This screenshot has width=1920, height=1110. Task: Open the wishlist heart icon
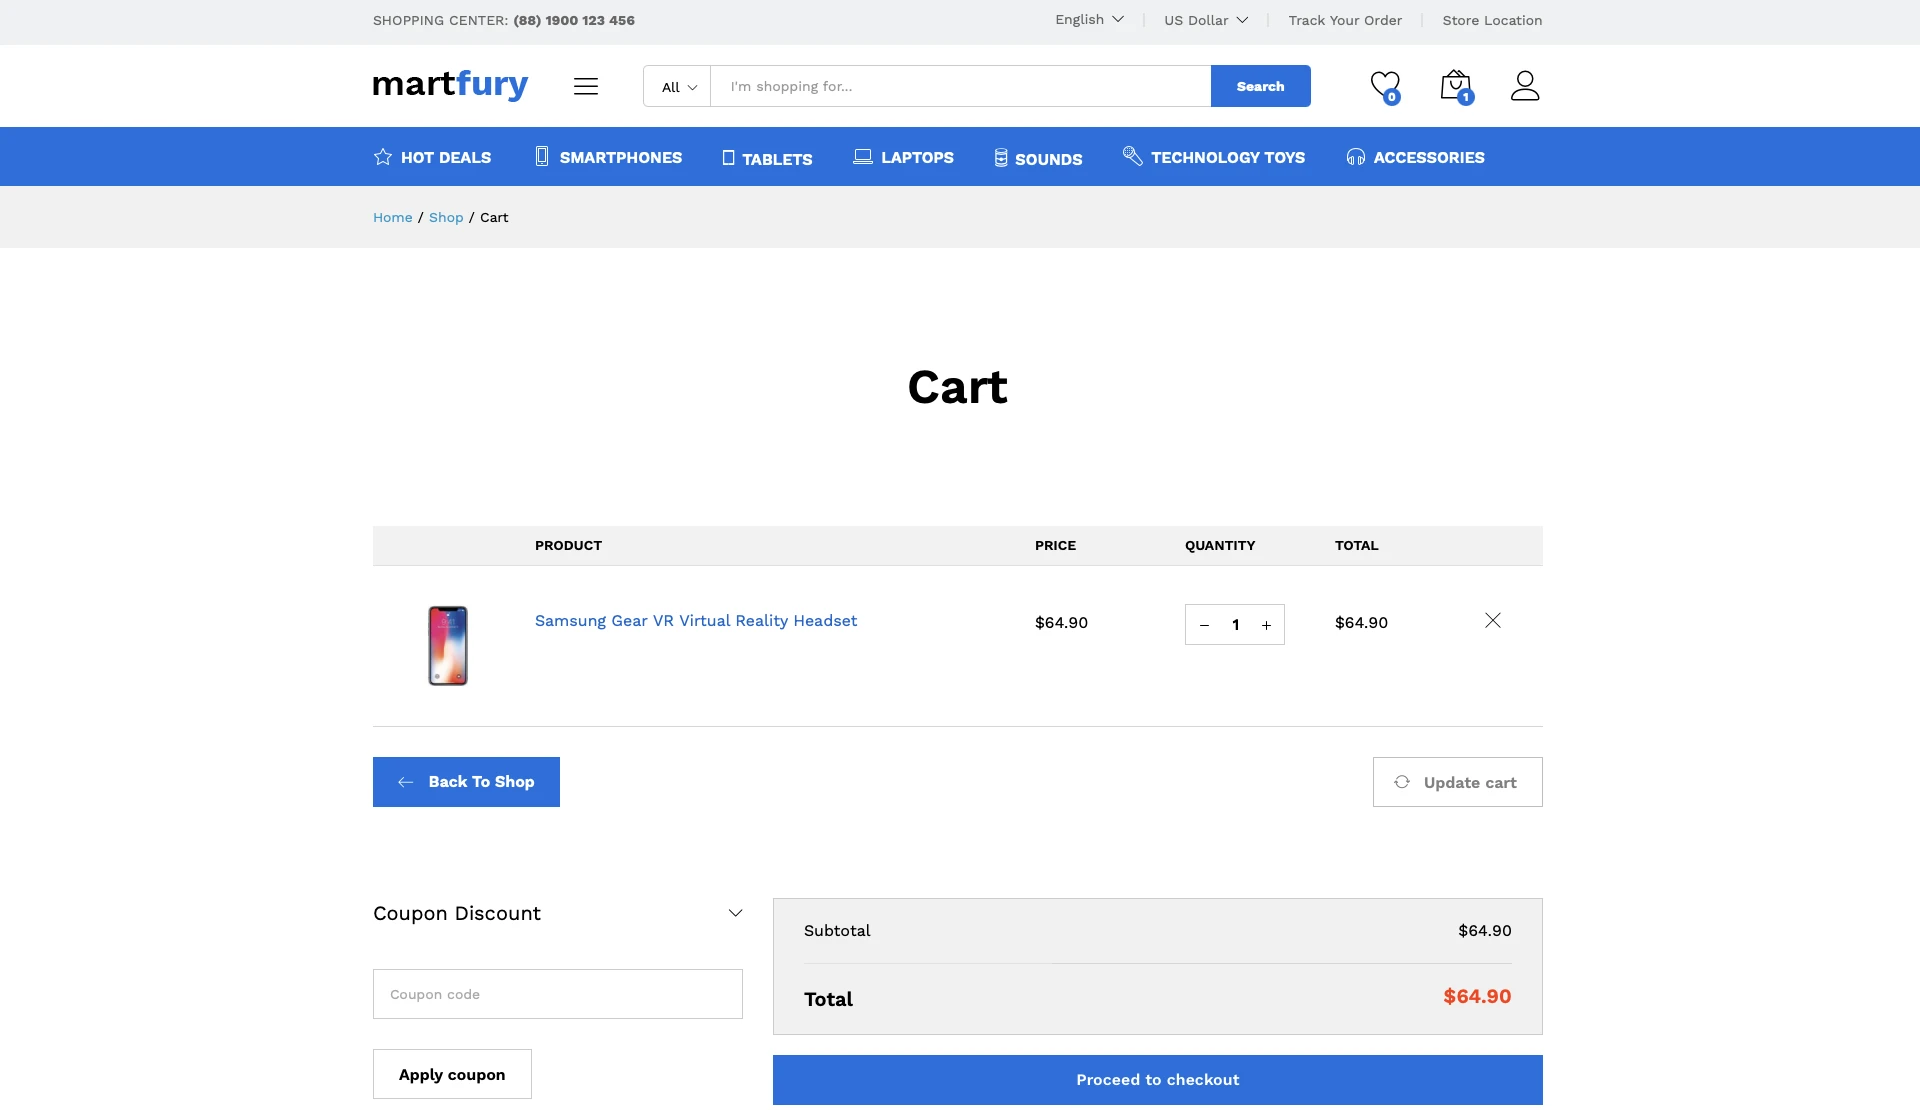(x=1384, y=86)
